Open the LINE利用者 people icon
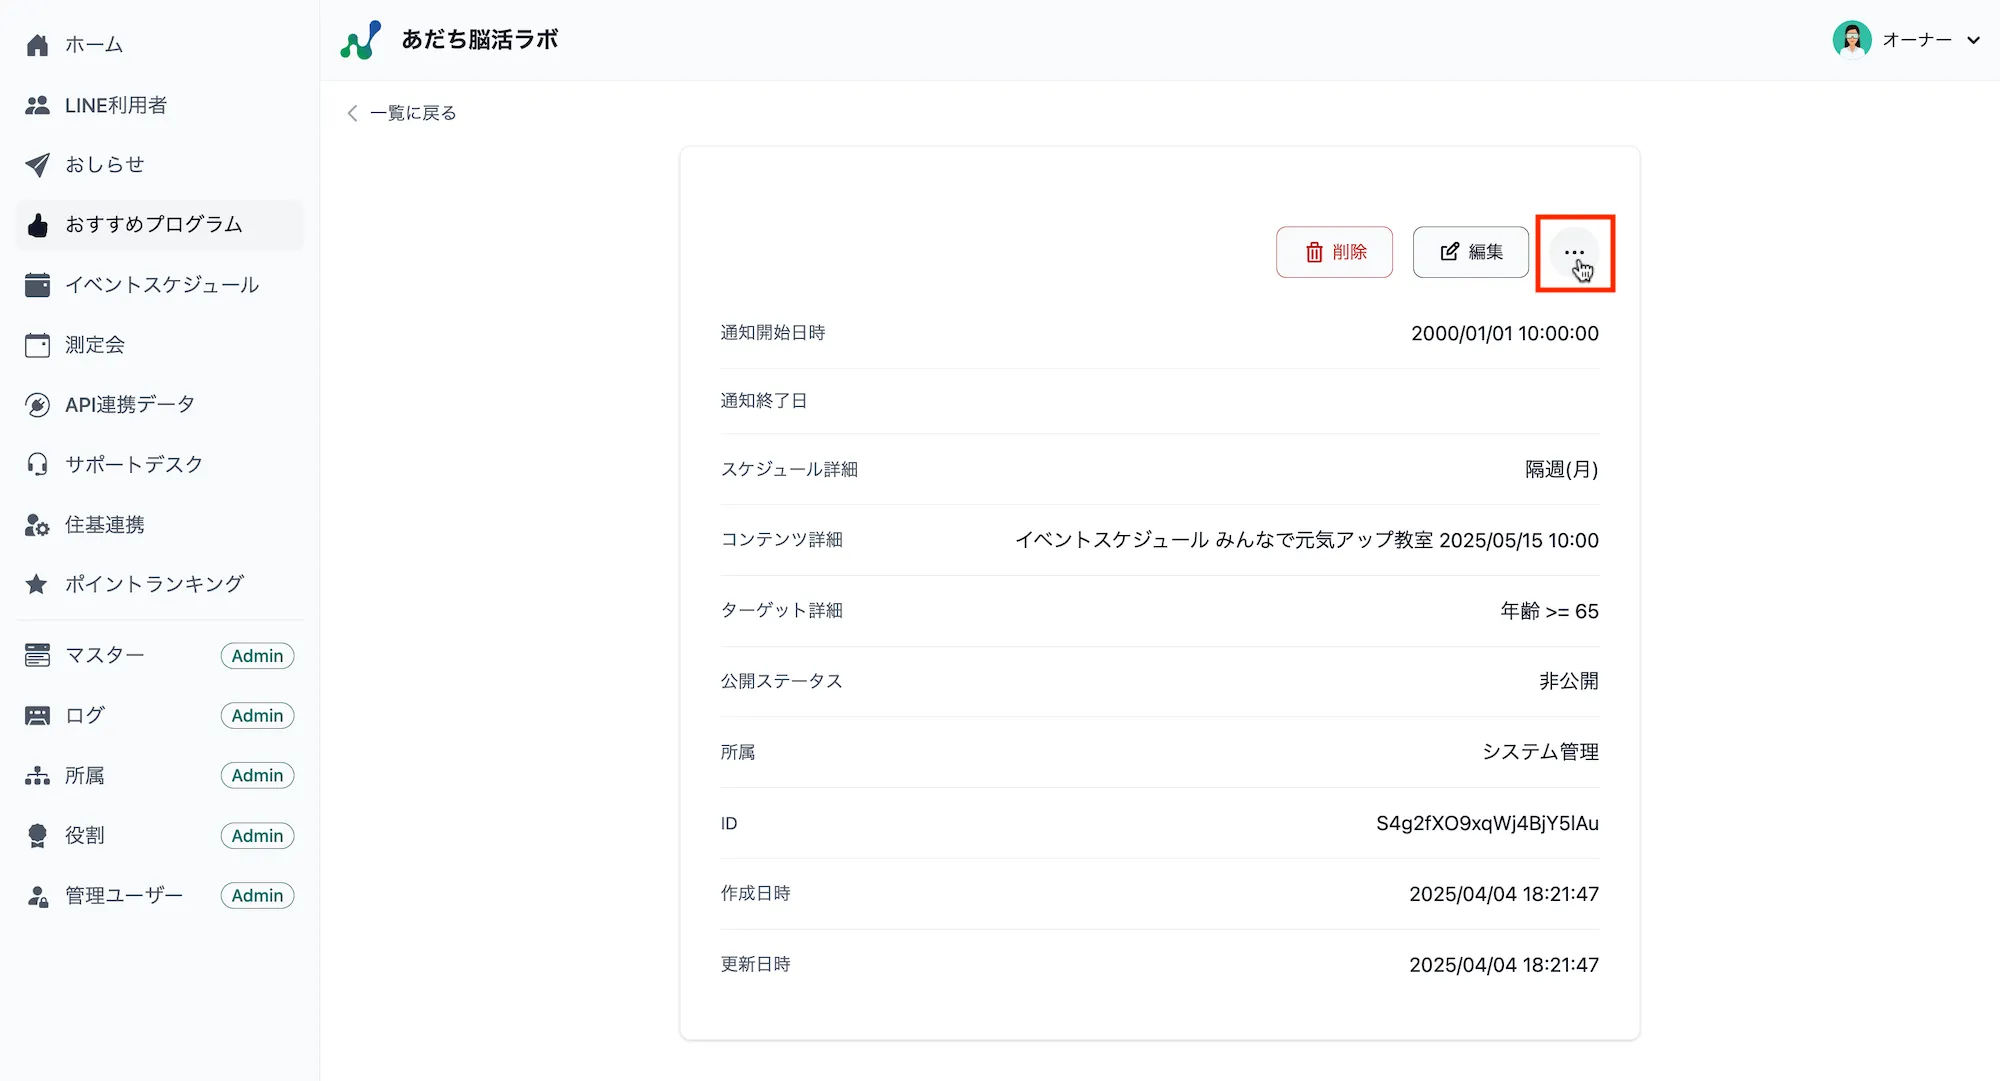Image resolution: width=2000 pixels, height=1081 pixels. [37, 104]
